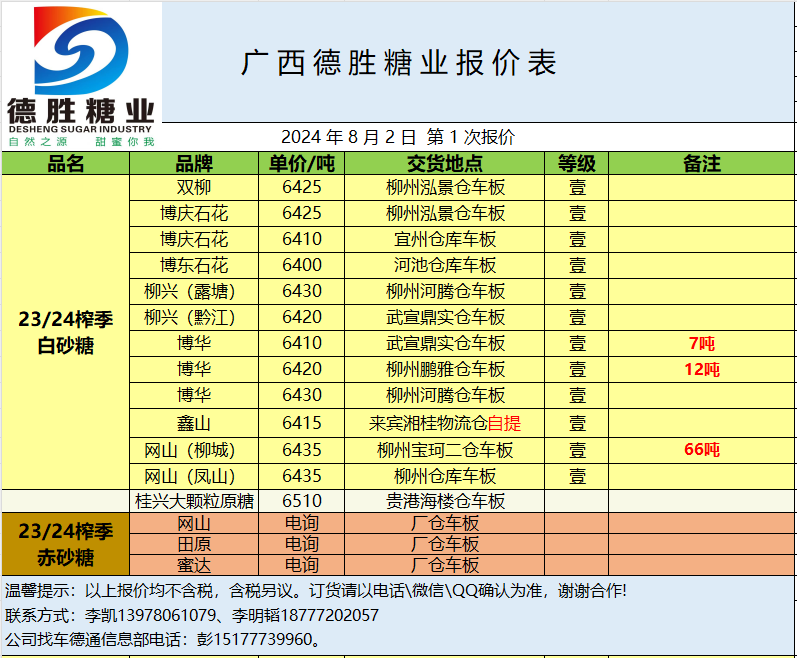797x658 pixels.
Task: Click the 鑫山 brand cell
Action: [194, 423]
